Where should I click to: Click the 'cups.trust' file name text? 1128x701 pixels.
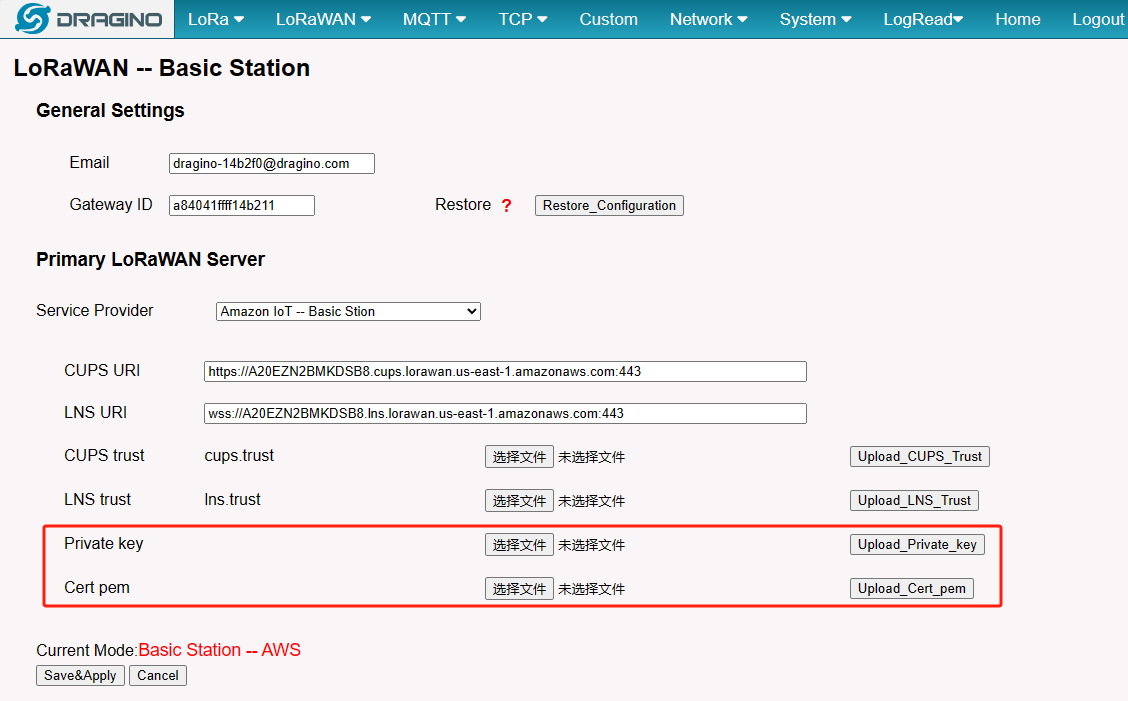pos(239,456)
